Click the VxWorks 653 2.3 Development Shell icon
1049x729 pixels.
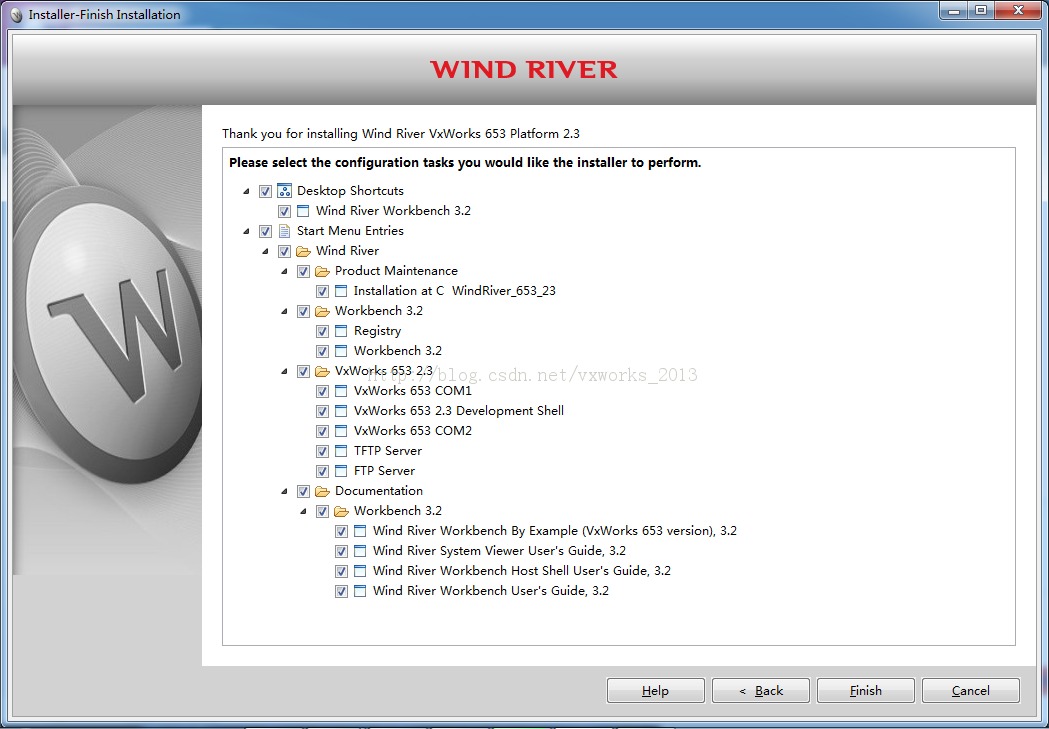click(x=341, y=411)
